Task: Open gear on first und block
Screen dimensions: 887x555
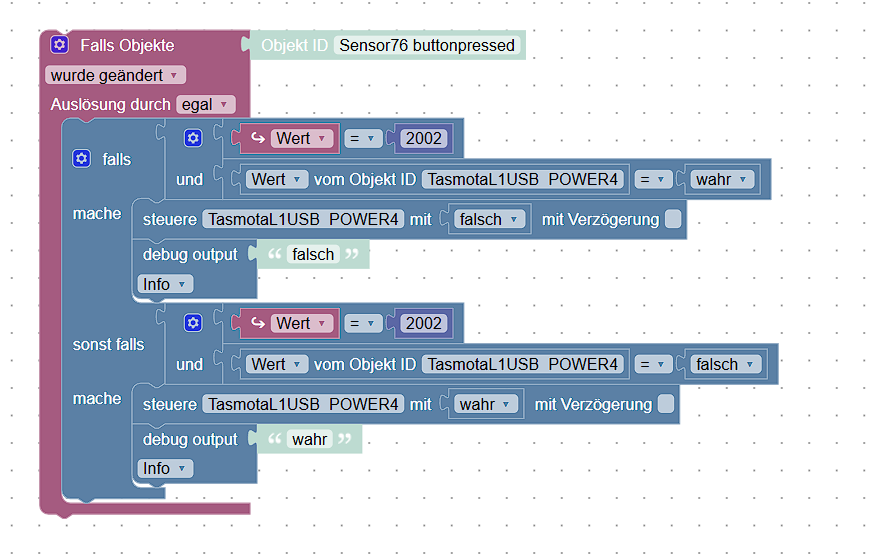Action: pyautogui.click(x=193, y=138)
